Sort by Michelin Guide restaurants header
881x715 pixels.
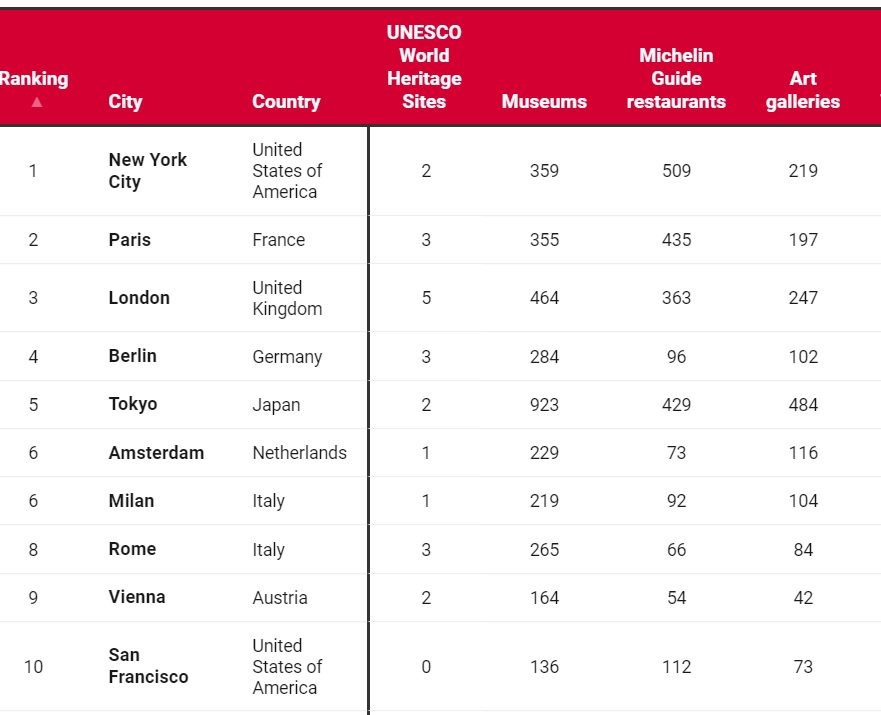pyautogui.click(x=676, y=78)
